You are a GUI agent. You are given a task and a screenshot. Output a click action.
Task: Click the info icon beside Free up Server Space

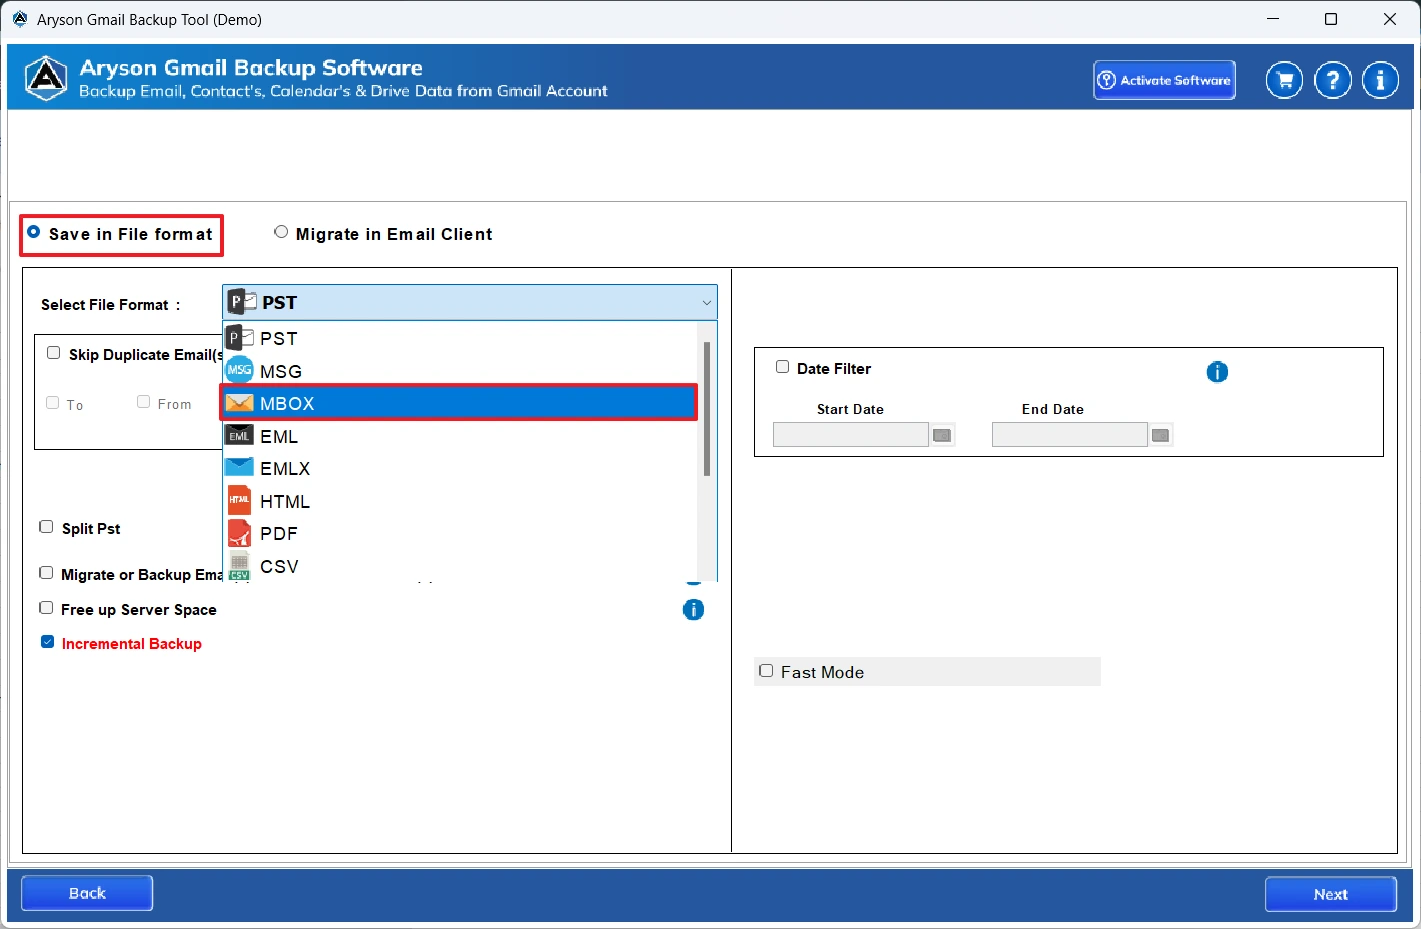pos(693,610)
